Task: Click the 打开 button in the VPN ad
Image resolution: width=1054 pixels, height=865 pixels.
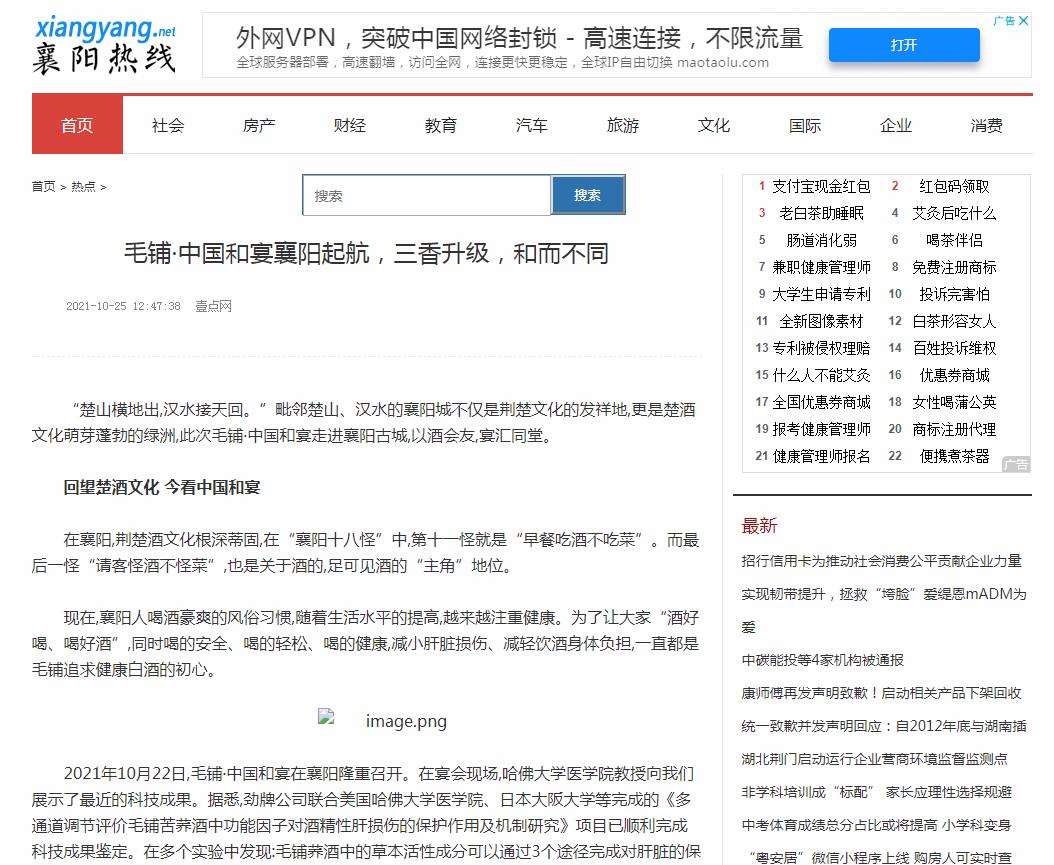Action: (x=904, y=45)
